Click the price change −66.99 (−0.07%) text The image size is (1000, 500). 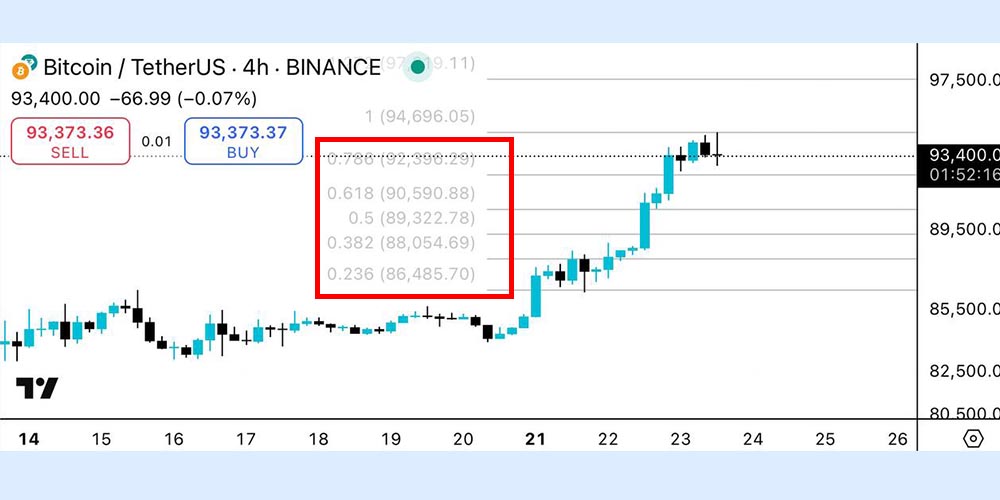click(183, 98)
